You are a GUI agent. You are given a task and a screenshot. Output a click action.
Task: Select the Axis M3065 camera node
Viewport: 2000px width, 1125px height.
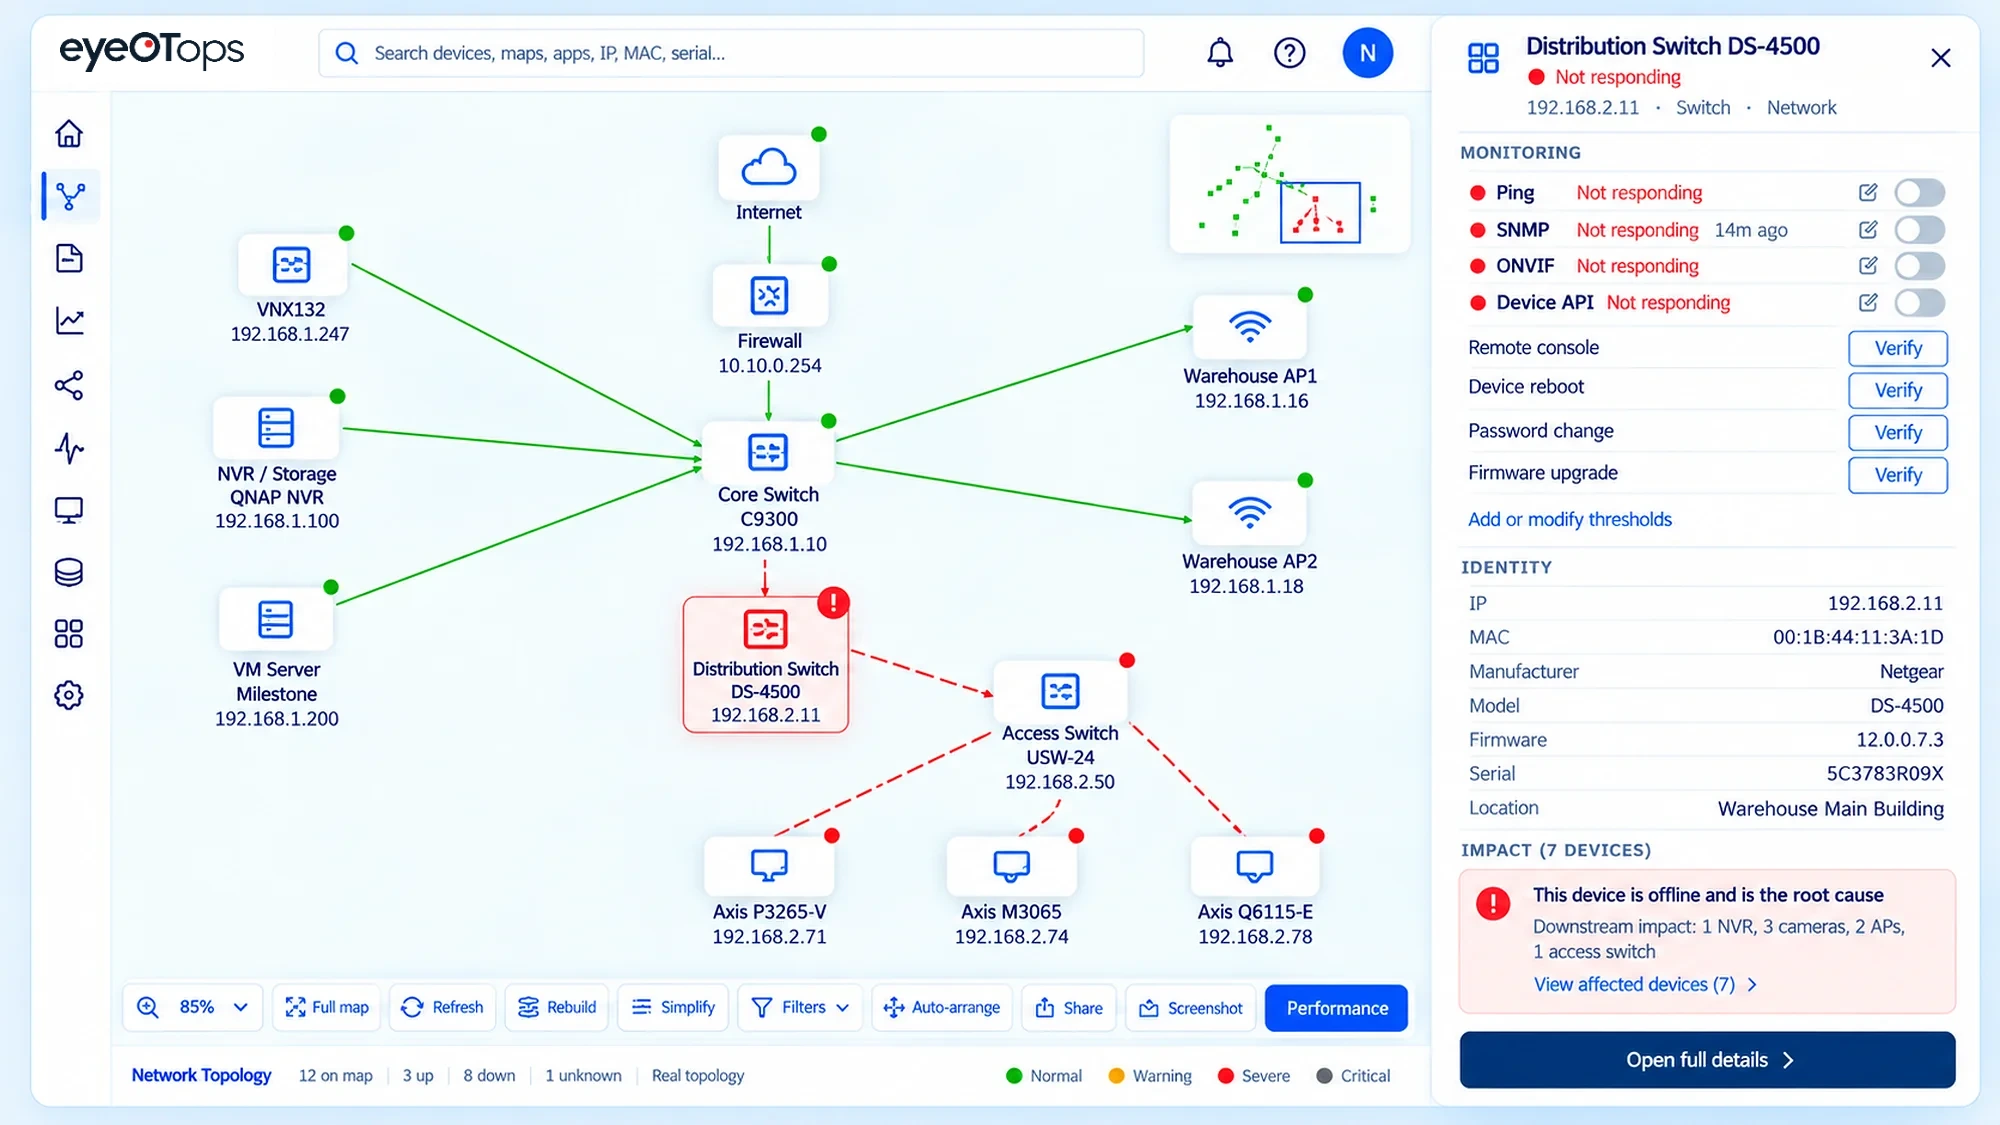click(x=1011, y=866)
